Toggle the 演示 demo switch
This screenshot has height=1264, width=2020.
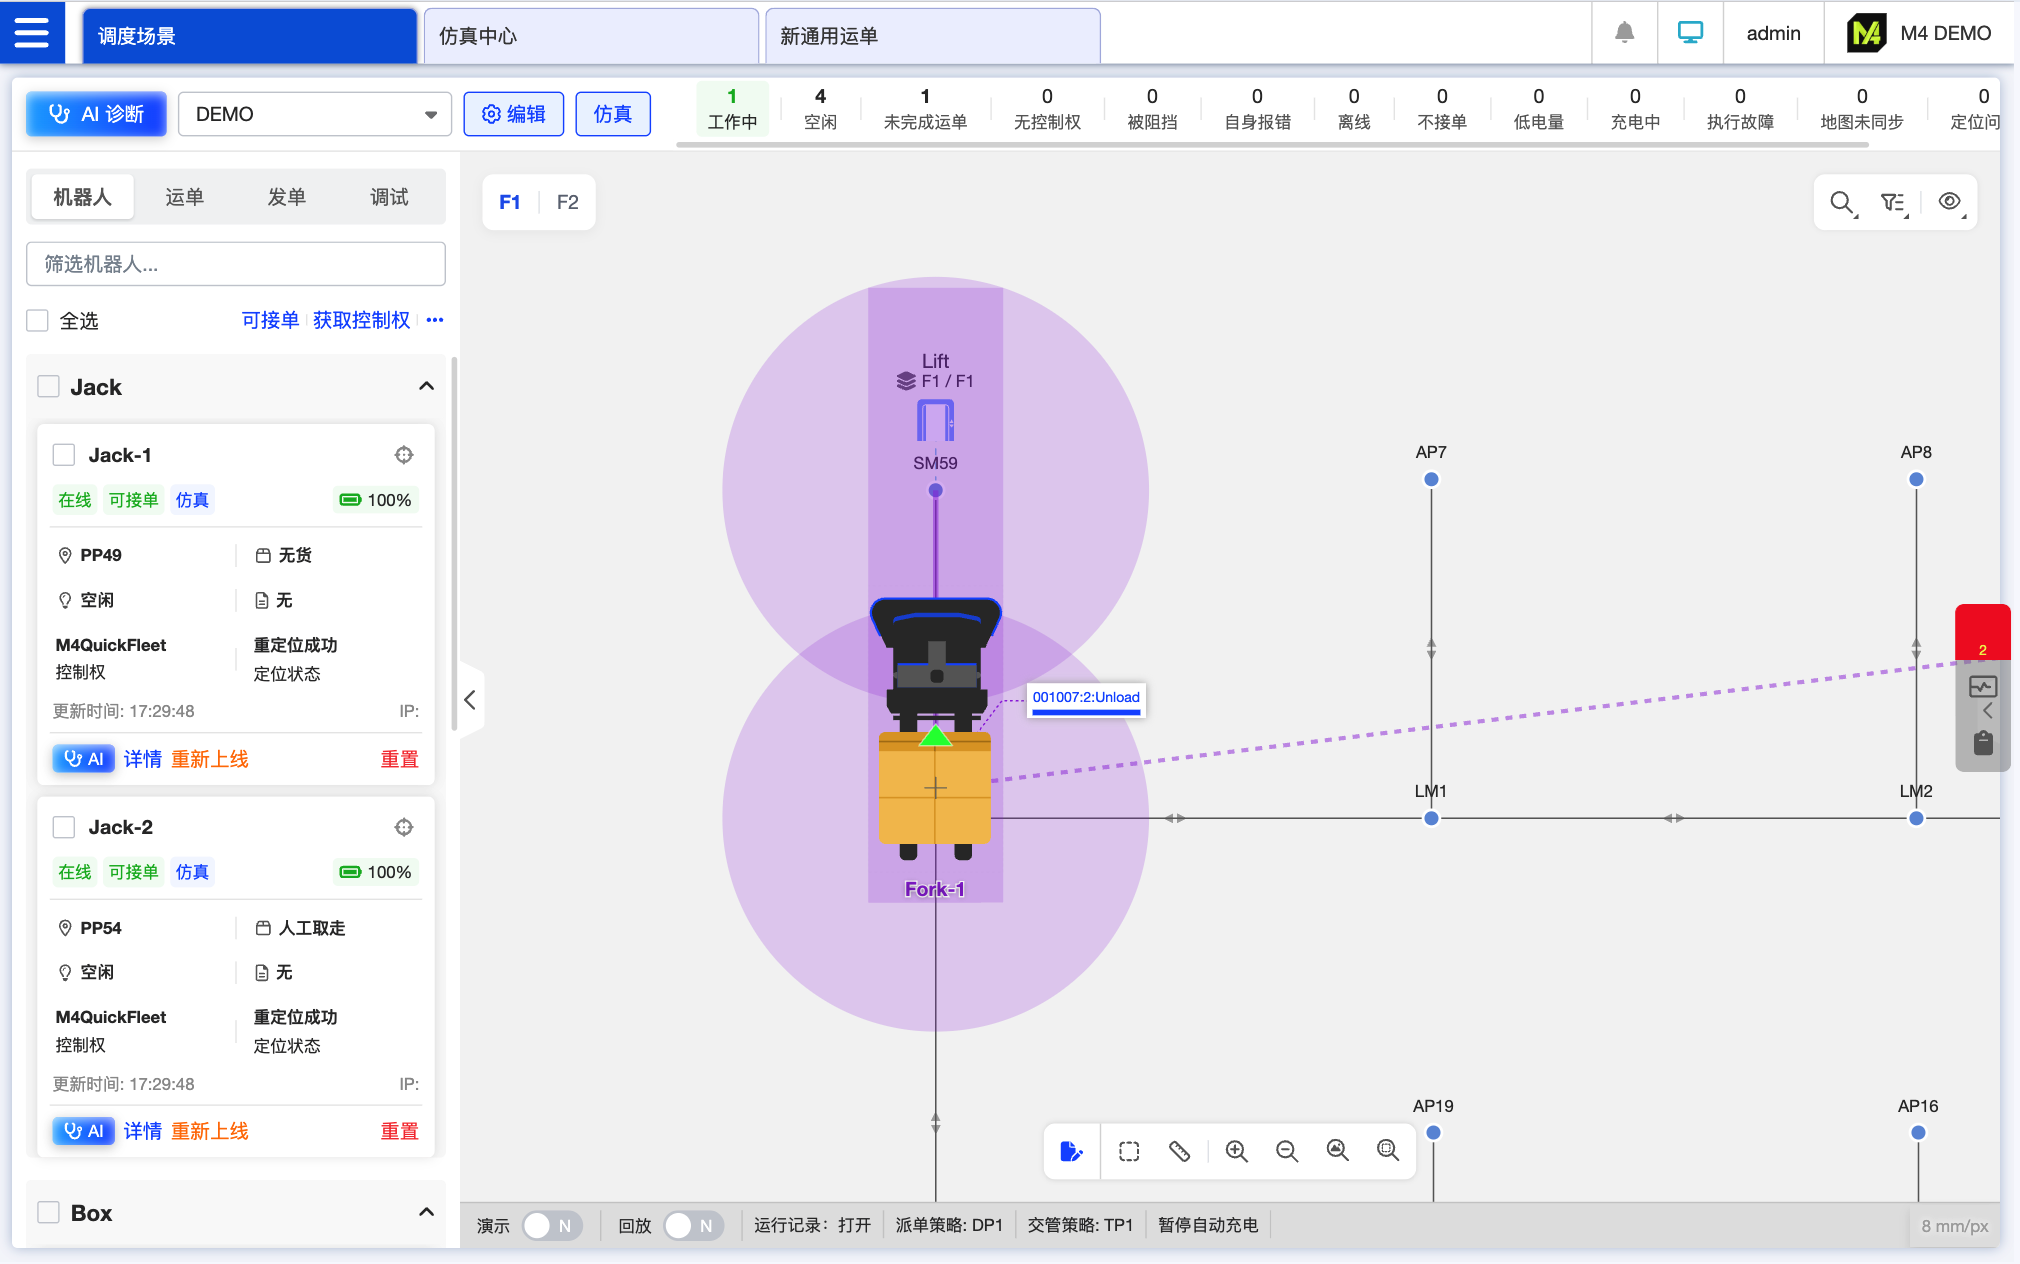[x=551, y=1225]
